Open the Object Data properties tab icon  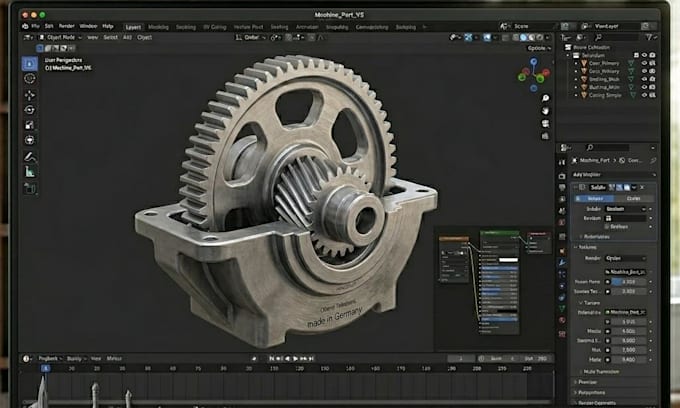(x=562, y=309)
